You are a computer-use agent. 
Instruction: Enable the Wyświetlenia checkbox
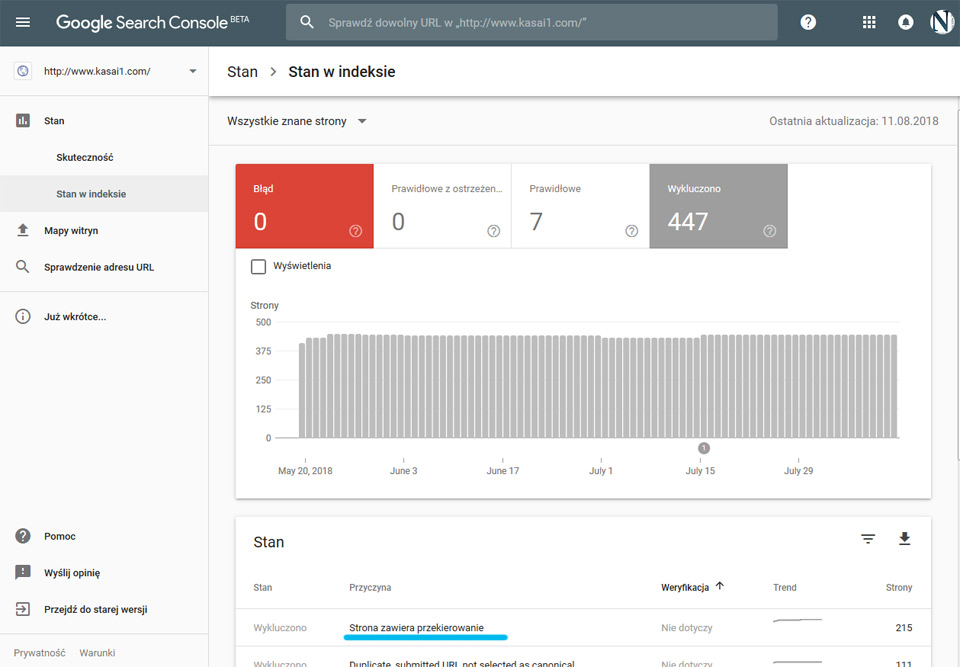click(x=258, y=266)
